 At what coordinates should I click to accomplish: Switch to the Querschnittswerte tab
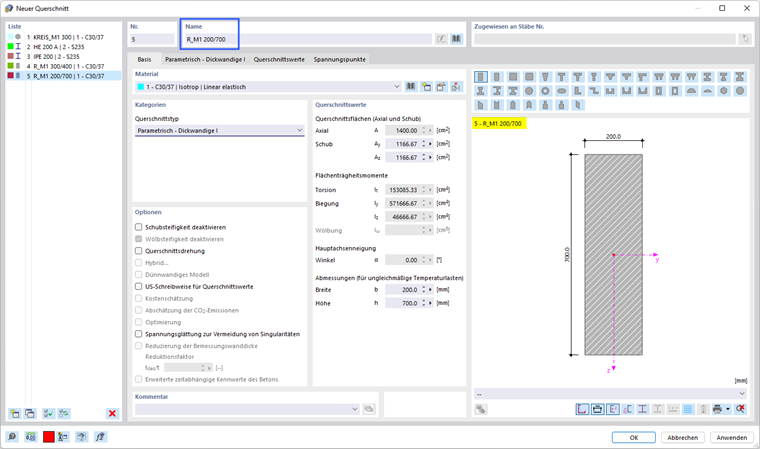(279, 59)
